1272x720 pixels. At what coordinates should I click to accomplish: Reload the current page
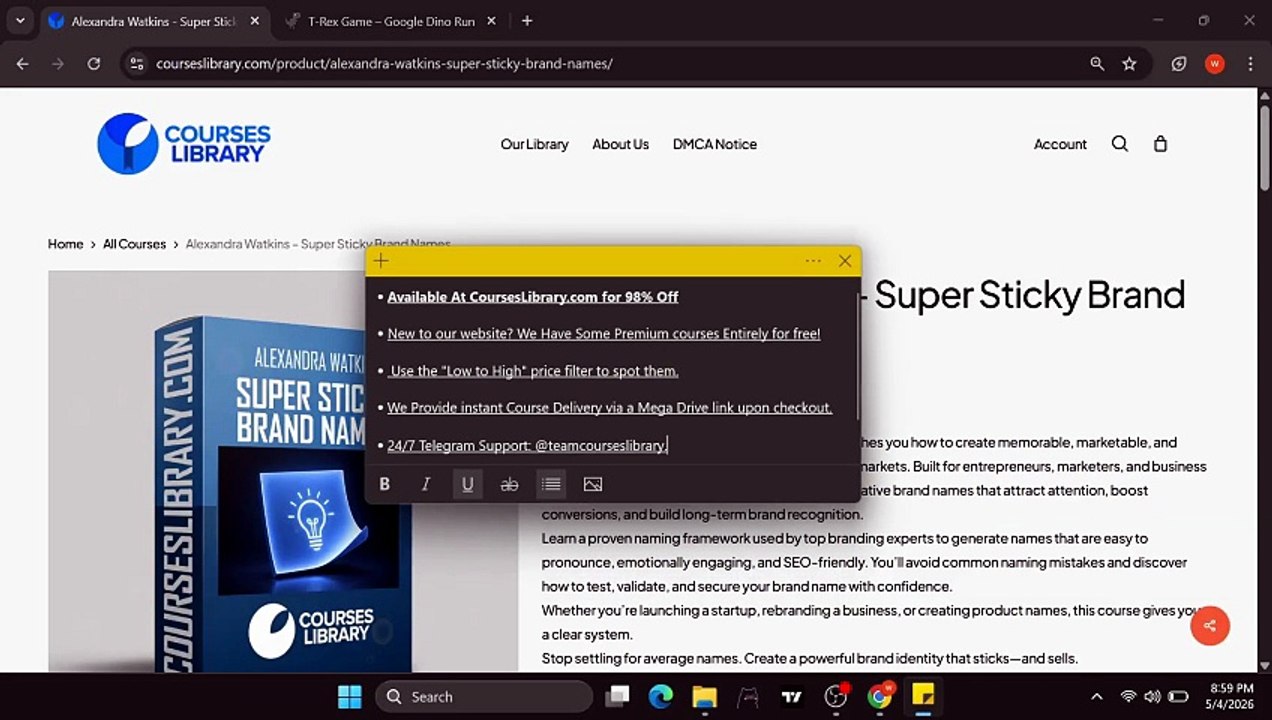point(94,63)
